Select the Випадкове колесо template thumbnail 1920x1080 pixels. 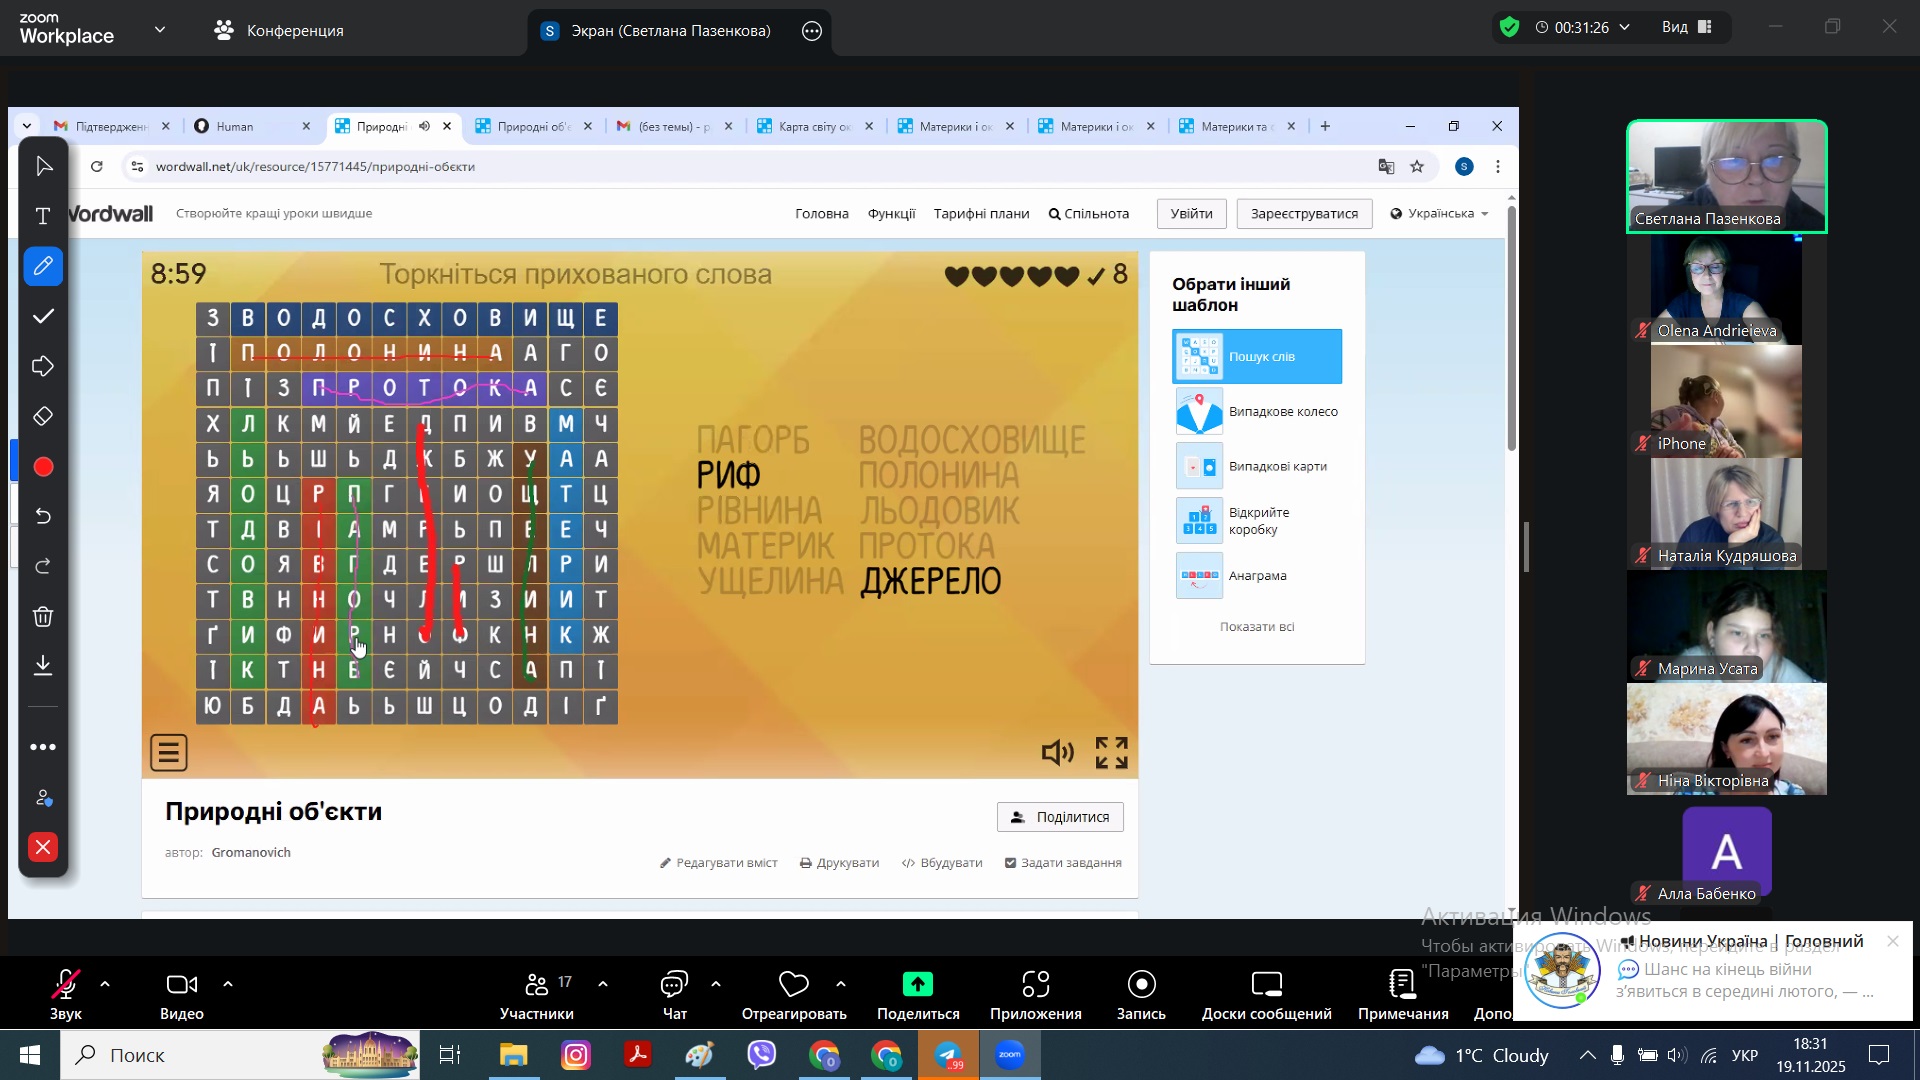(1199, 412)
